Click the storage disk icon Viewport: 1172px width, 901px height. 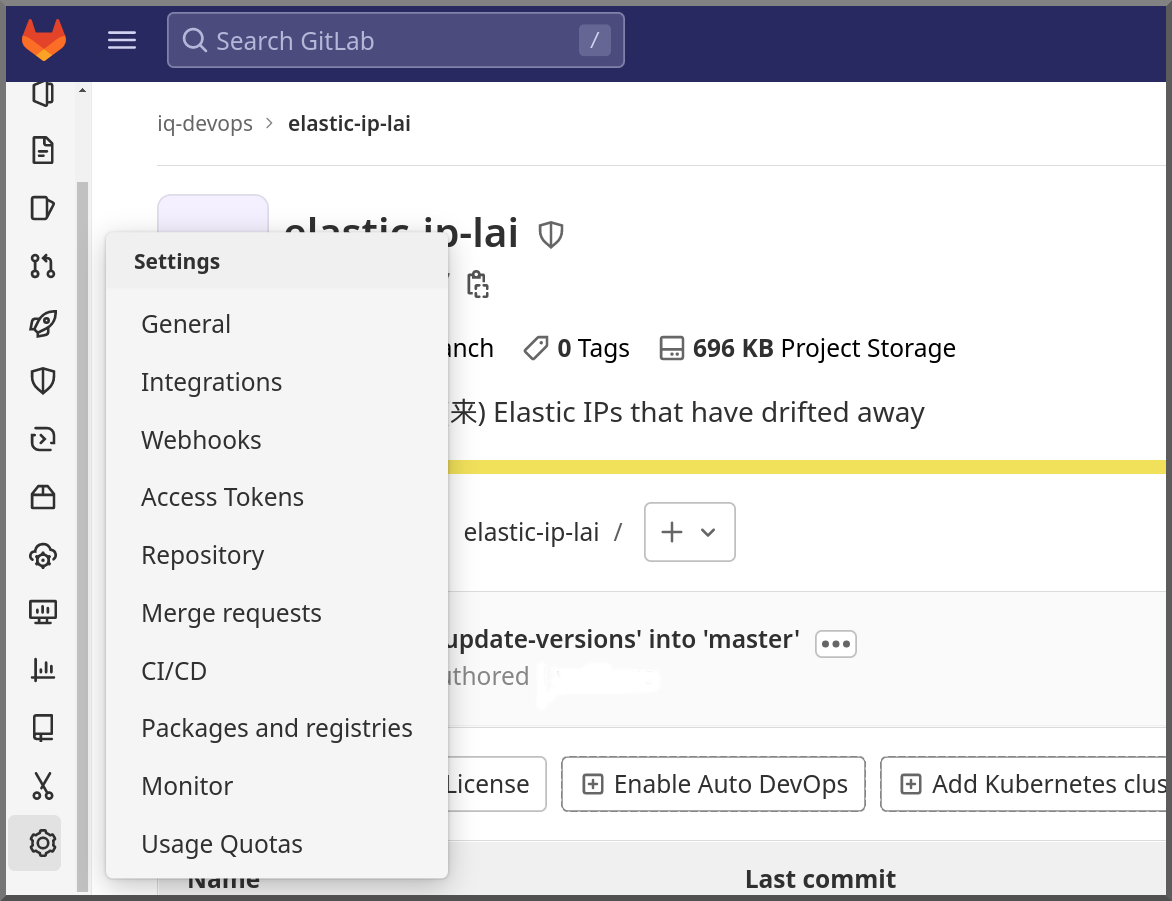(x=671, y=348)
